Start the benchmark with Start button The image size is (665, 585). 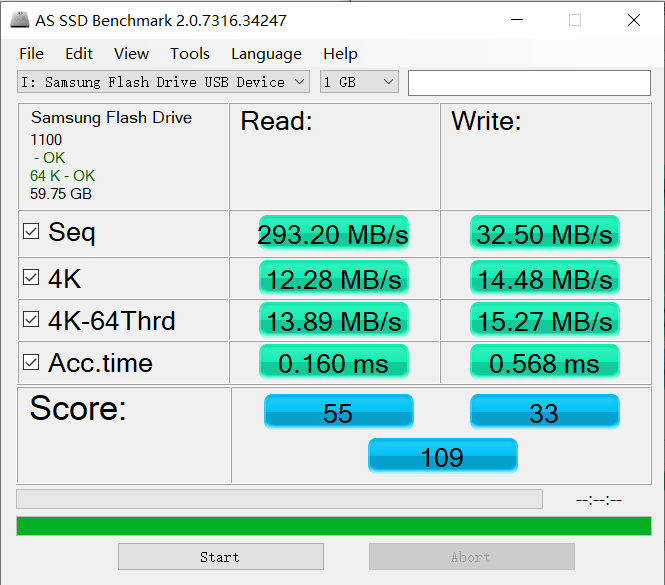tap(221, 557)
